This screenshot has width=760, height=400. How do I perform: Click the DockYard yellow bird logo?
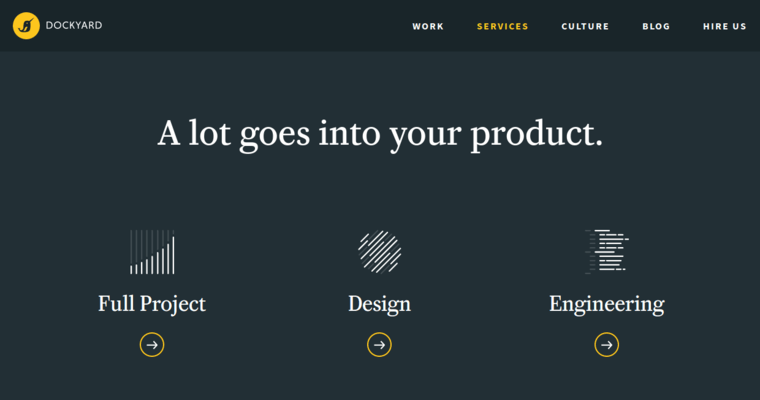pyautogui.click(x=26, y=26)
